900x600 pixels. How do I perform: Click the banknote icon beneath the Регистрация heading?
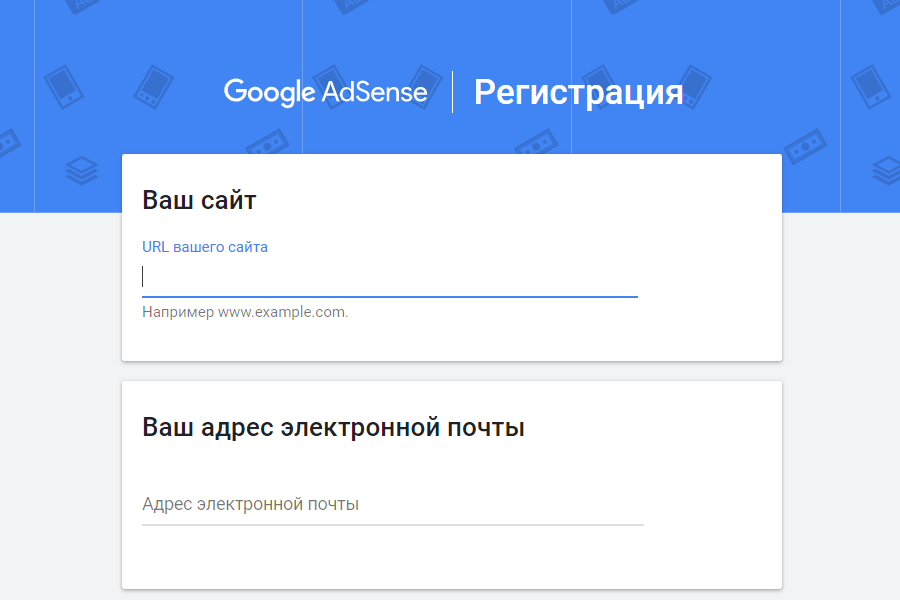pos(537,146)
